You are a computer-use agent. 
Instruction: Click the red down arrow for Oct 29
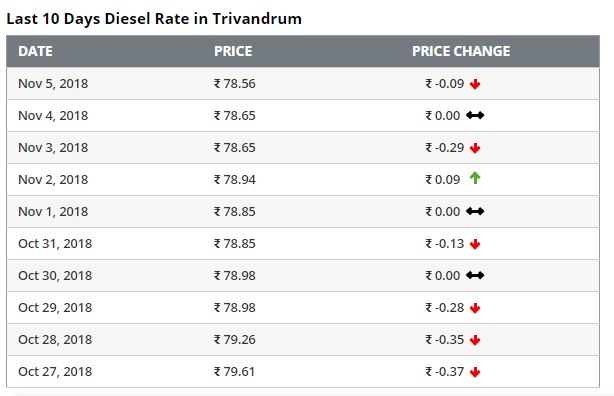point(475,308)
